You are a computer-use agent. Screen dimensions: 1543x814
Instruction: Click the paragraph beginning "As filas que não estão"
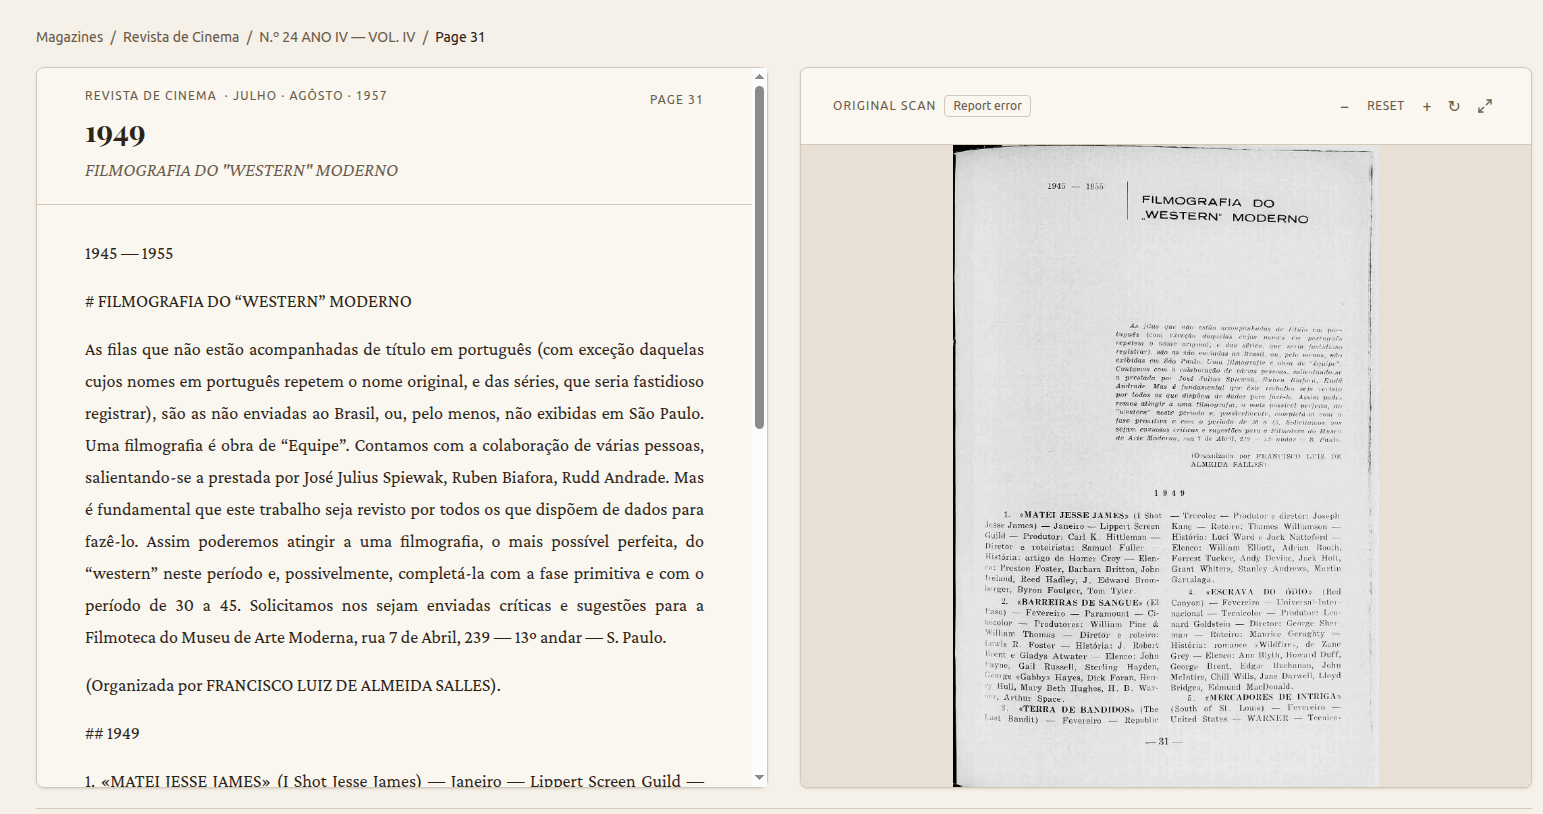394,494
